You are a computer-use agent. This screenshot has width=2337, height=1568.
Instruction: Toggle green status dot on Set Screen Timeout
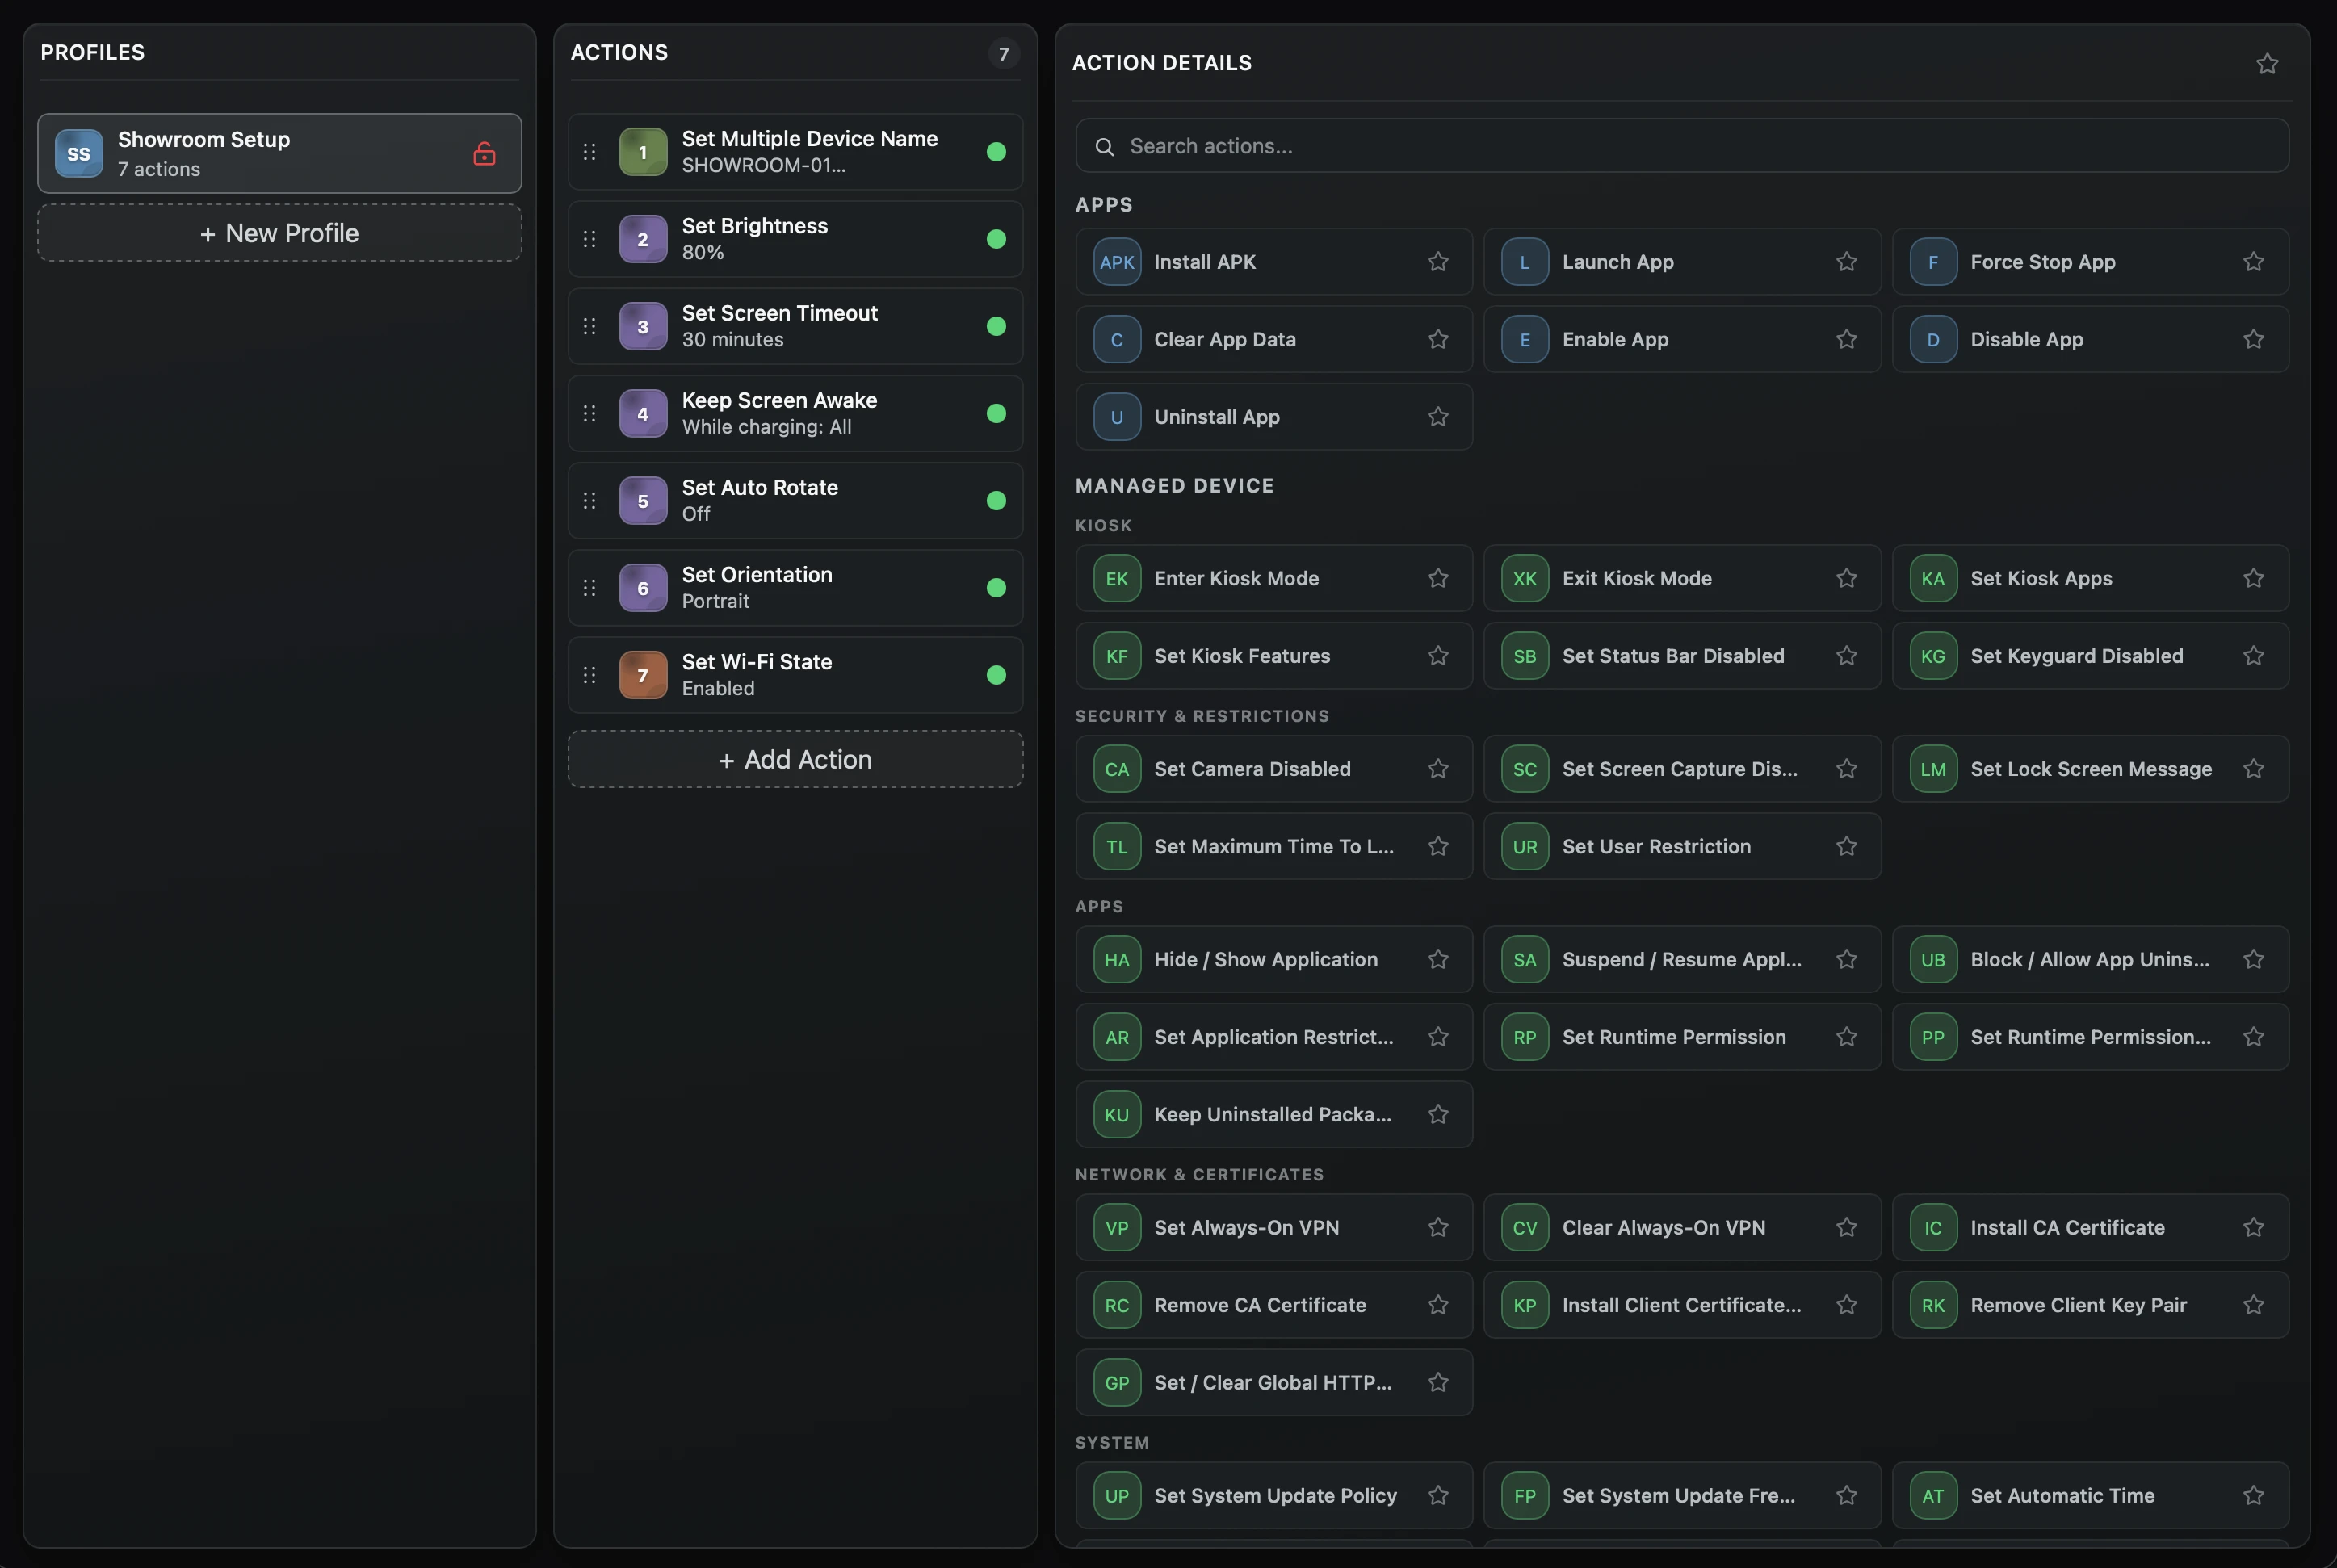click(x=995, y=326)
